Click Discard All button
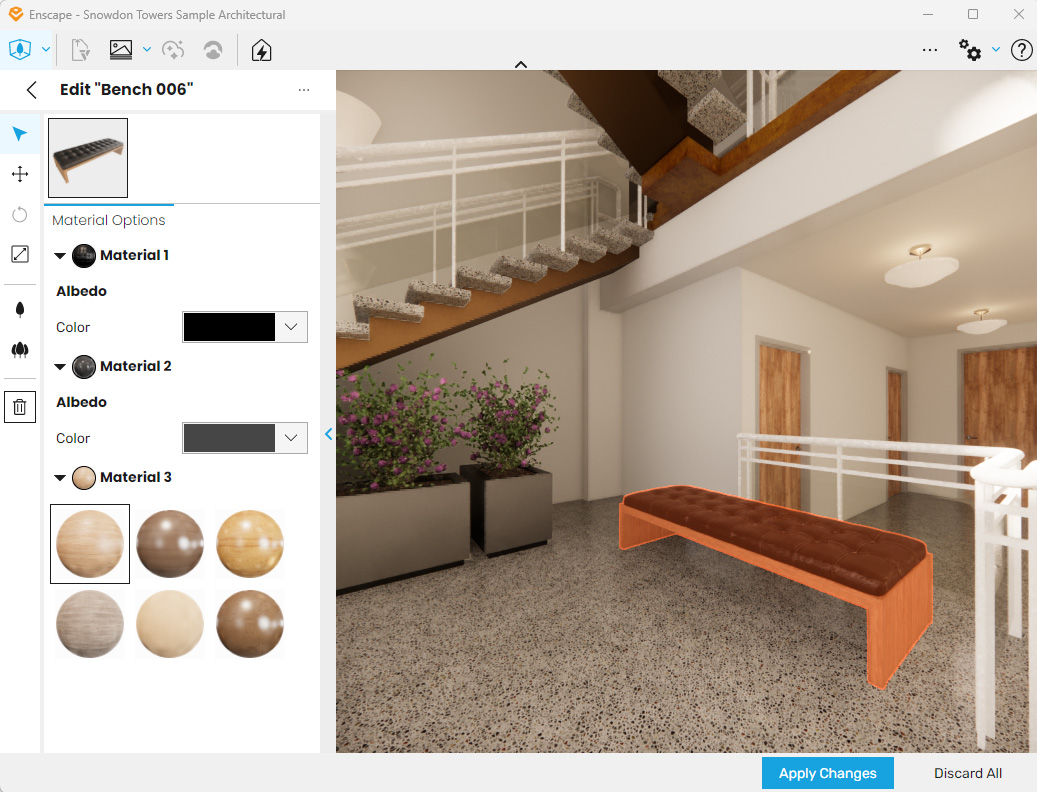Image resolution: width=1037 pixels, height=792 pixels. [x=968, y=773]
